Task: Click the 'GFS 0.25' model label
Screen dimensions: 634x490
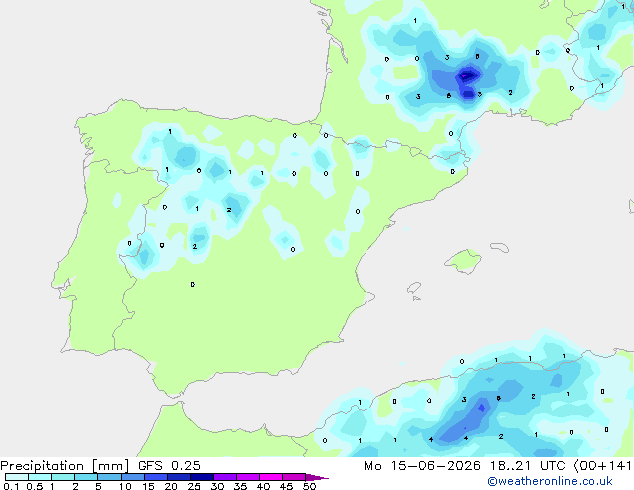Action: point(169,466)
